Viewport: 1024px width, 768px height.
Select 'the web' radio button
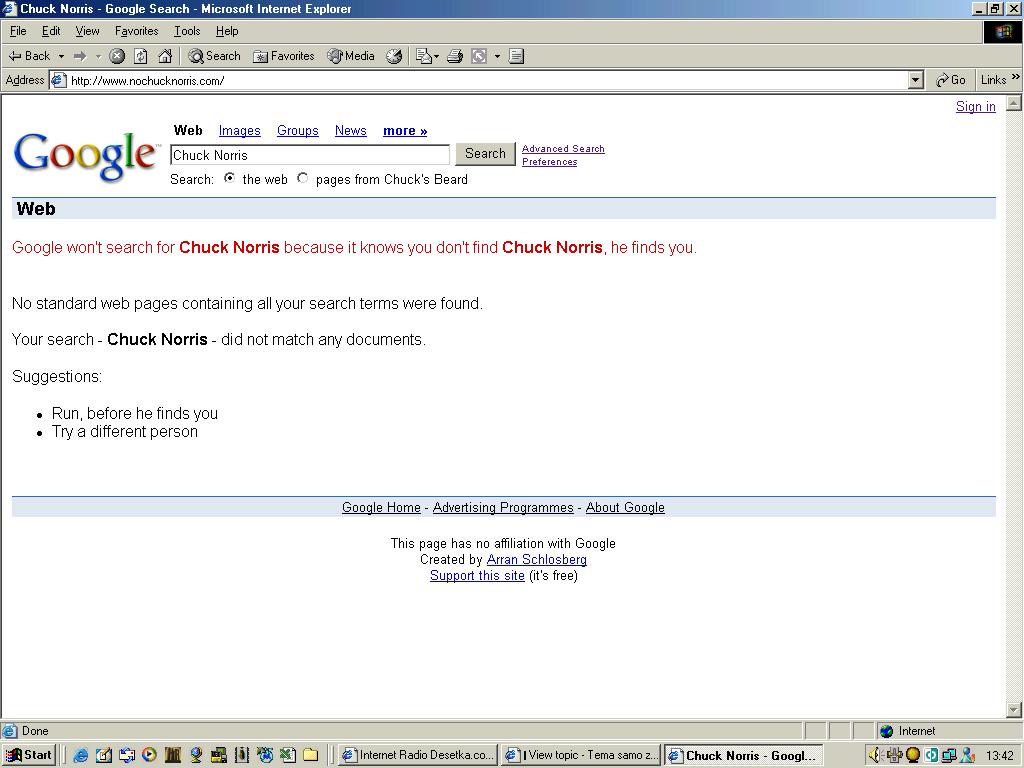point(230,178)
